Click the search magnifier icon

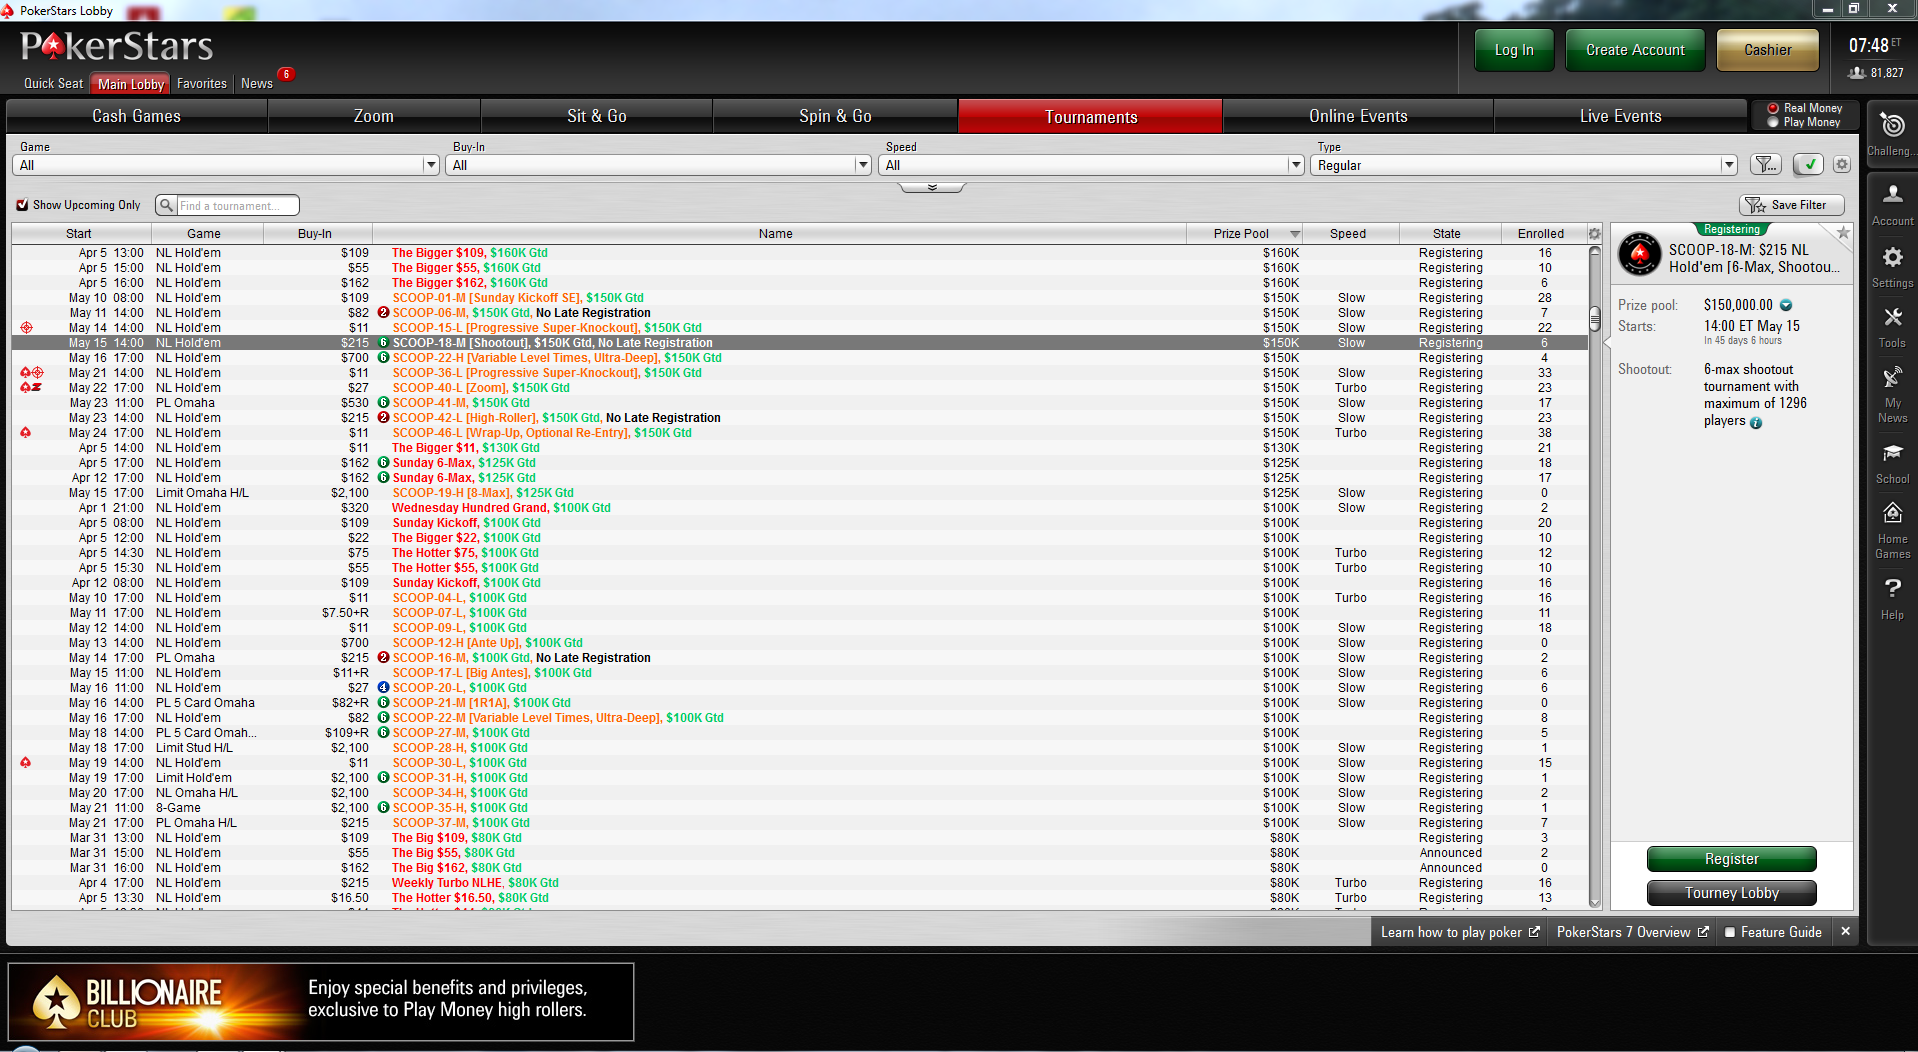click(167, 205)
